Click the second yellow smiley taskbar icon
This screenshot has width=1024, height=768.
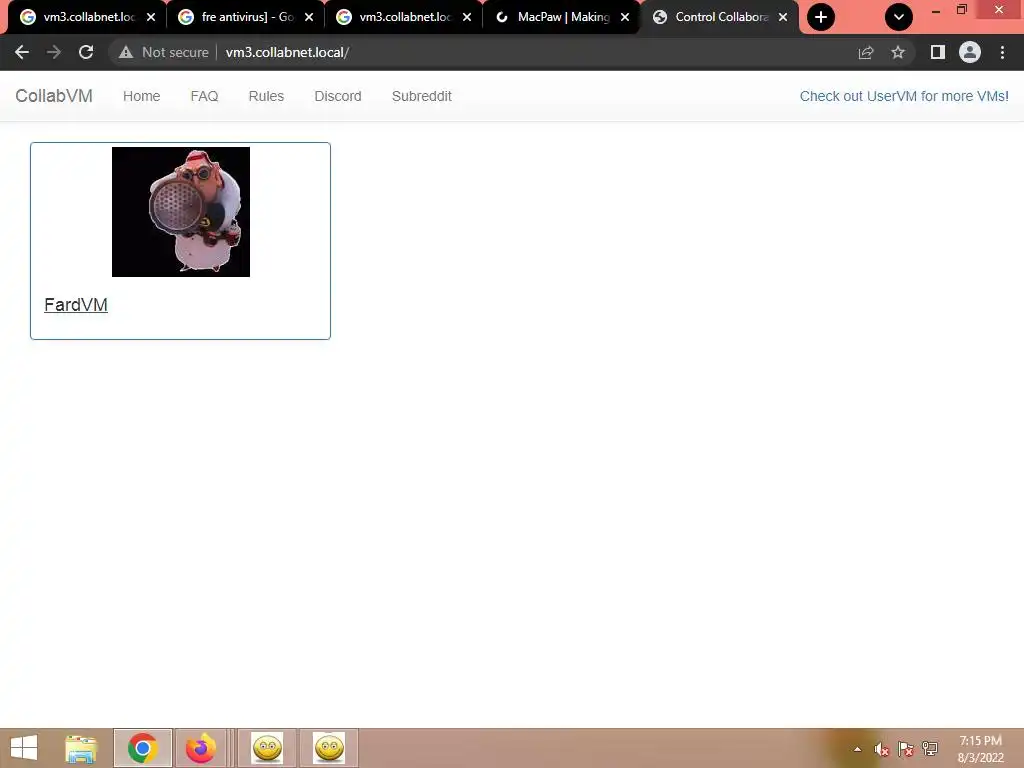point(328,748)
